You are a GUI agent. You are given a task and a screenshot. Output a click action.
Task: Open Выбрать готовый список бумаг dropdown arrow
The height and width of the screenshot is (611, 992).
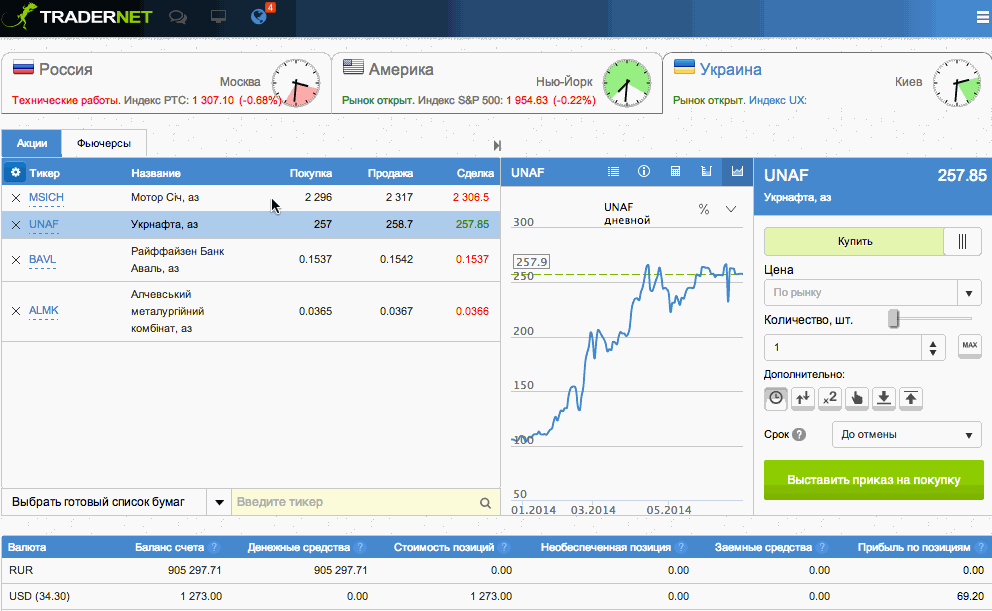point(219,502)
